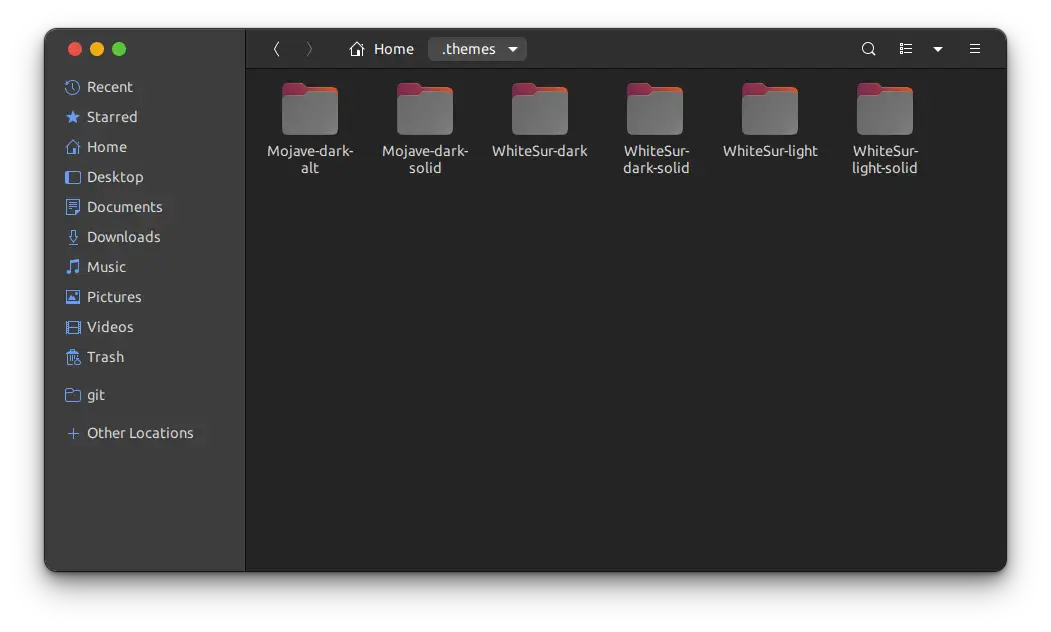Open the .themes path dropdown
Viewport: 1051px width, 632px height.
(x=477, y=49)
